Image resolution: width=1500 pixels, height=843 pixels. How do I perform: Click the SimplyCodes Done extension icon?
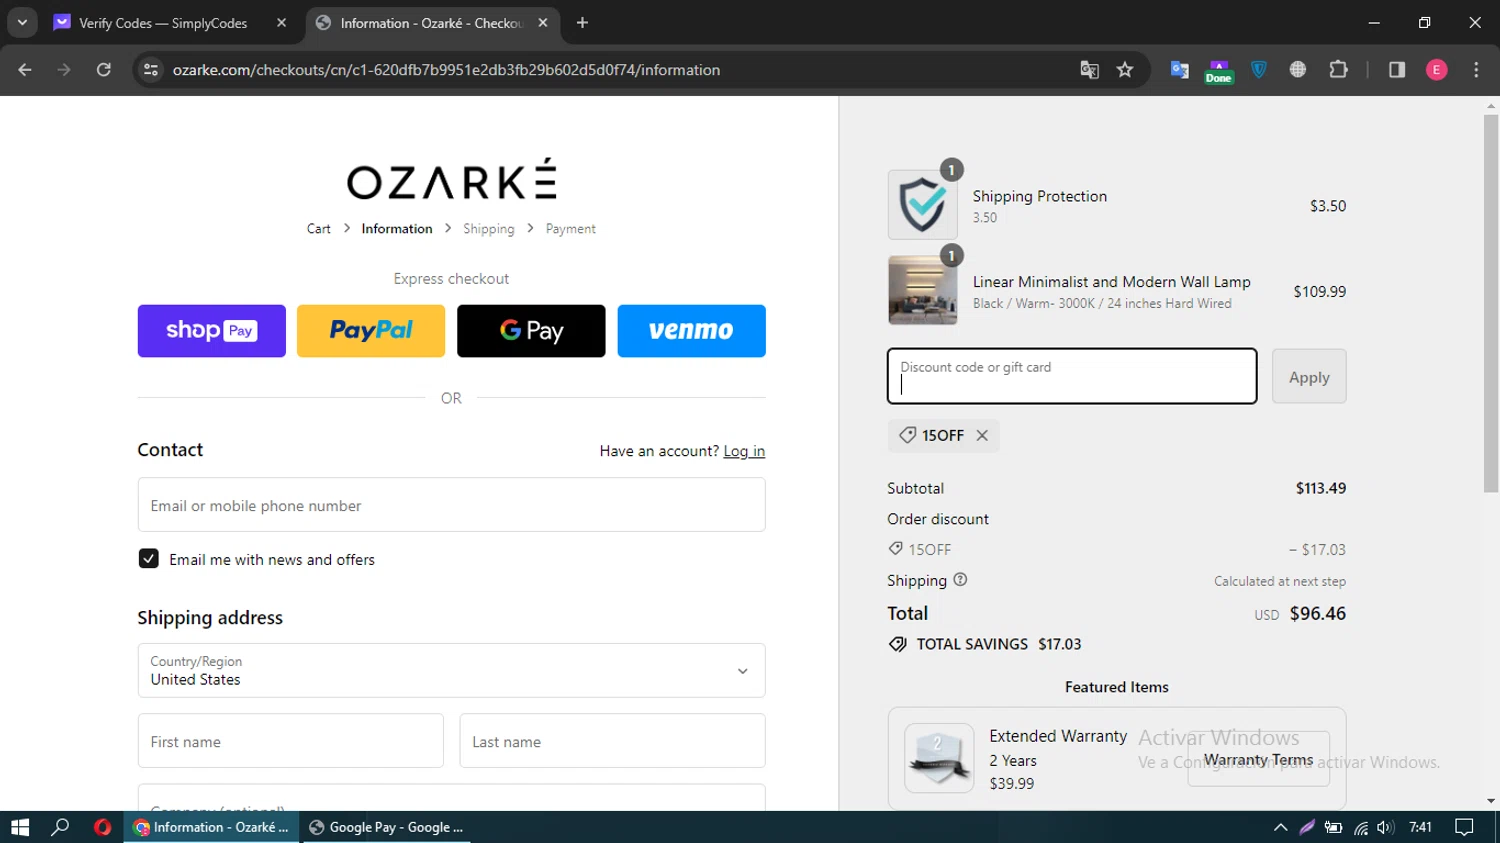click(x=1218, y=71)
